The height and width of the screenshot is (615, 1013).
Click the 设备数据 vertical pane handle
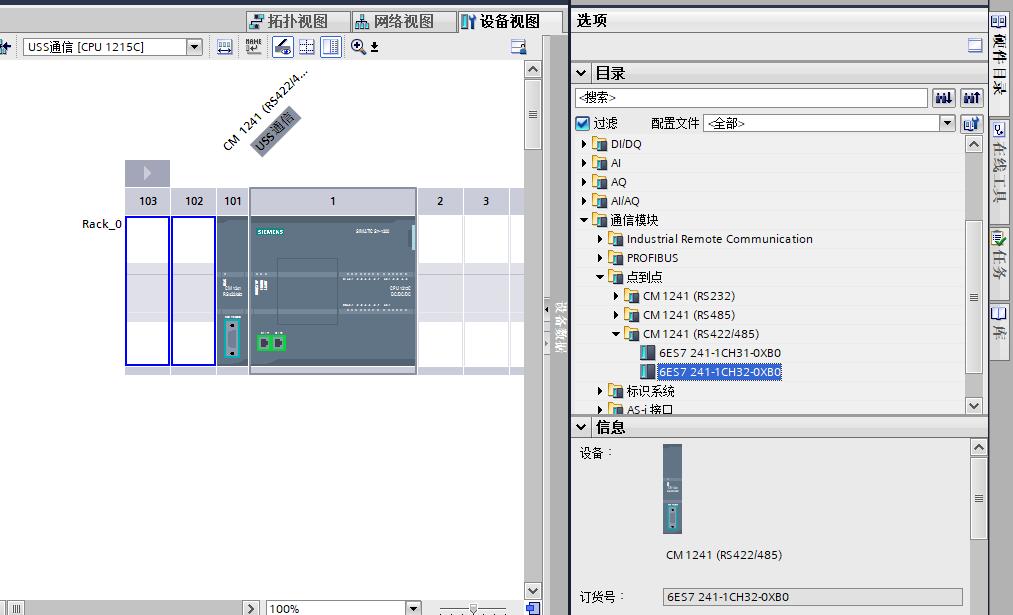pos(559,326)
